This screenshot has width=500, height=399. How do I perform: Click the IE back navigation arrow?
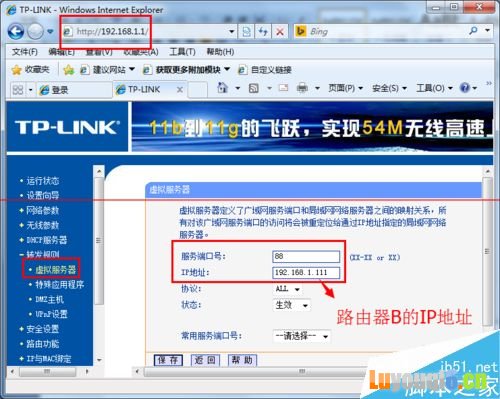tap(16, 32)
